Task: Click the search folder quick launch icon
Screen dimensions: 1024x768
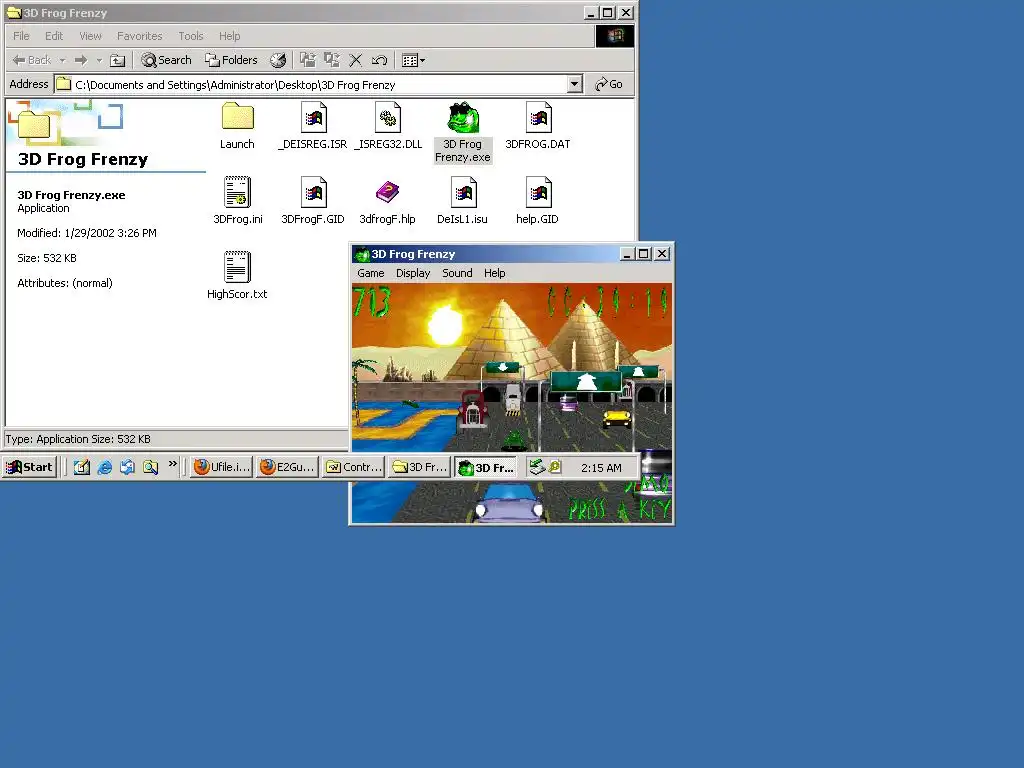Action: pyautogui.click(x=151, y=467)
